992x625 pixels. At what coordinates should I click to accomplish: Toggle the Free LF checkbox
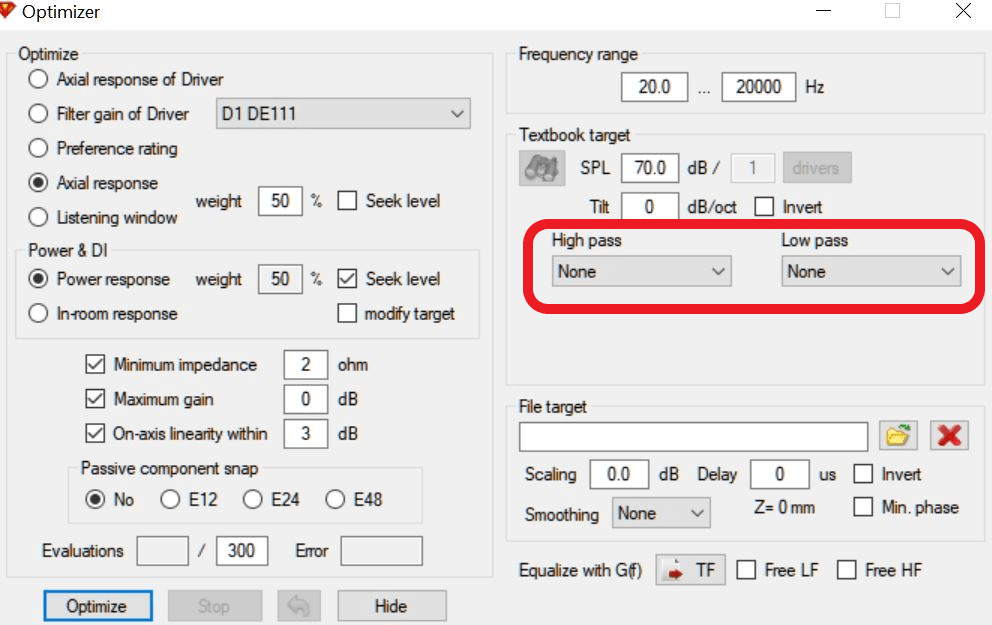click(x=746, y=570)
